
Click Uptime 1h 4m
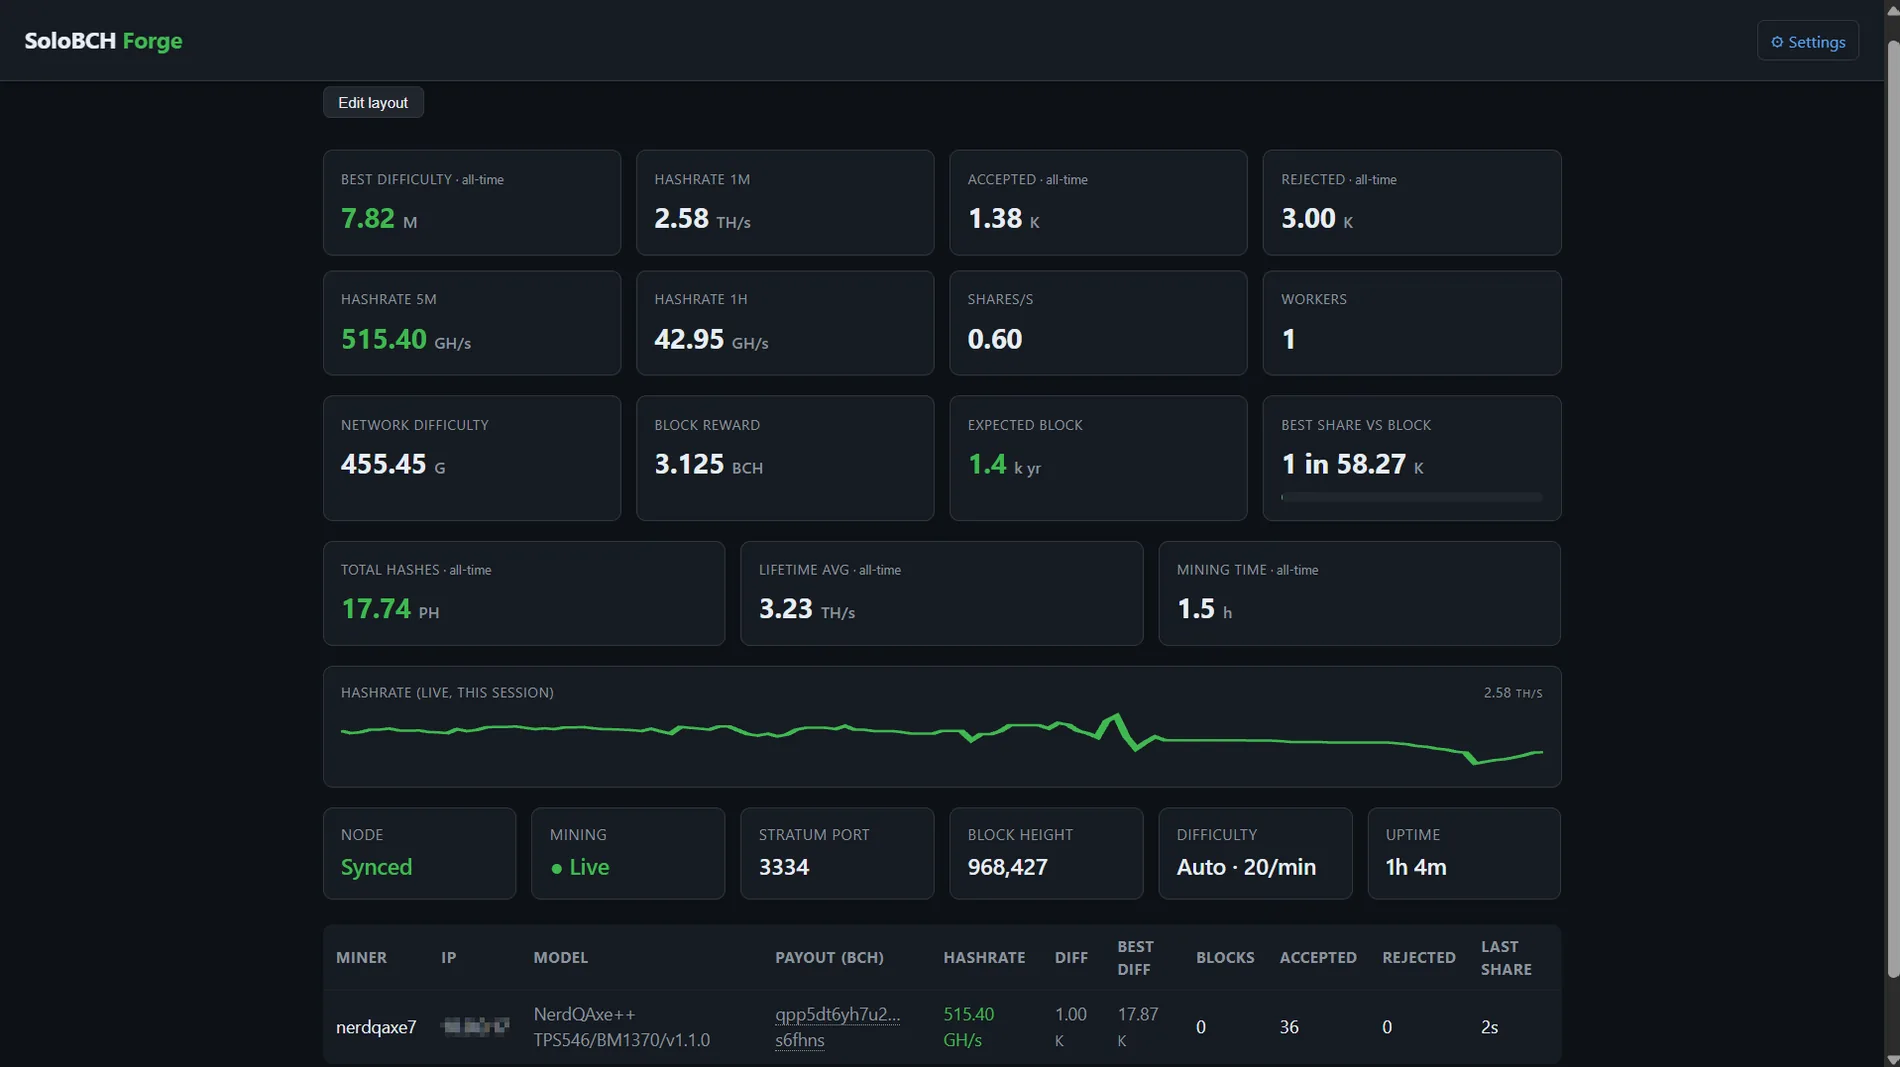point(1464,853)
